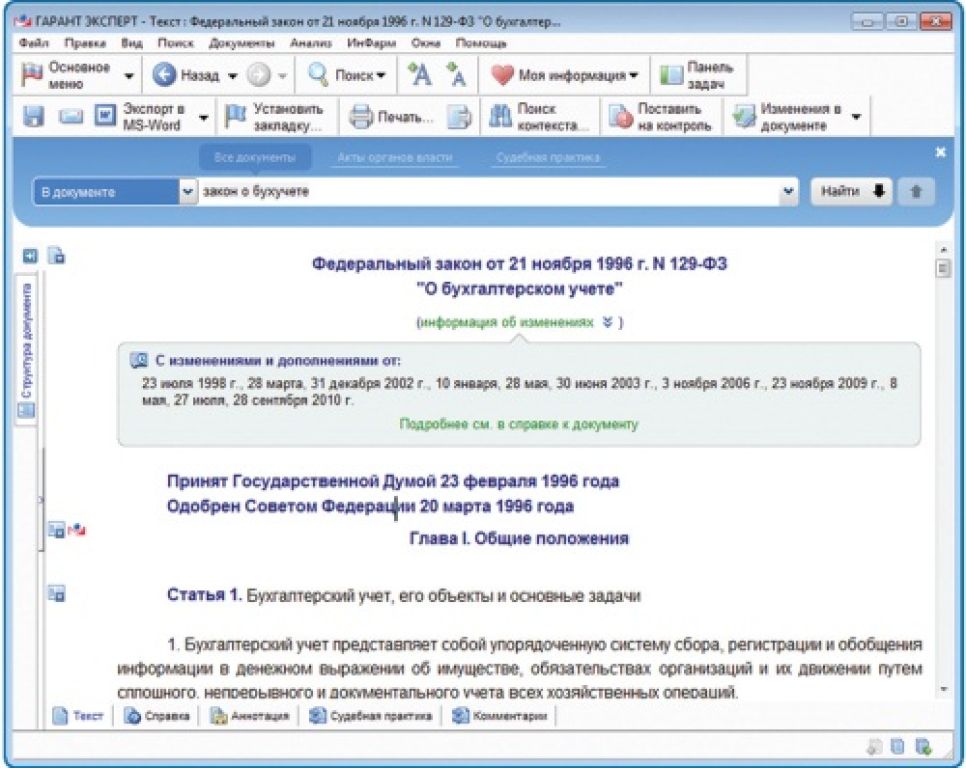Click Установить закладку flag icon
966x768 pixels.
[235, 116]
